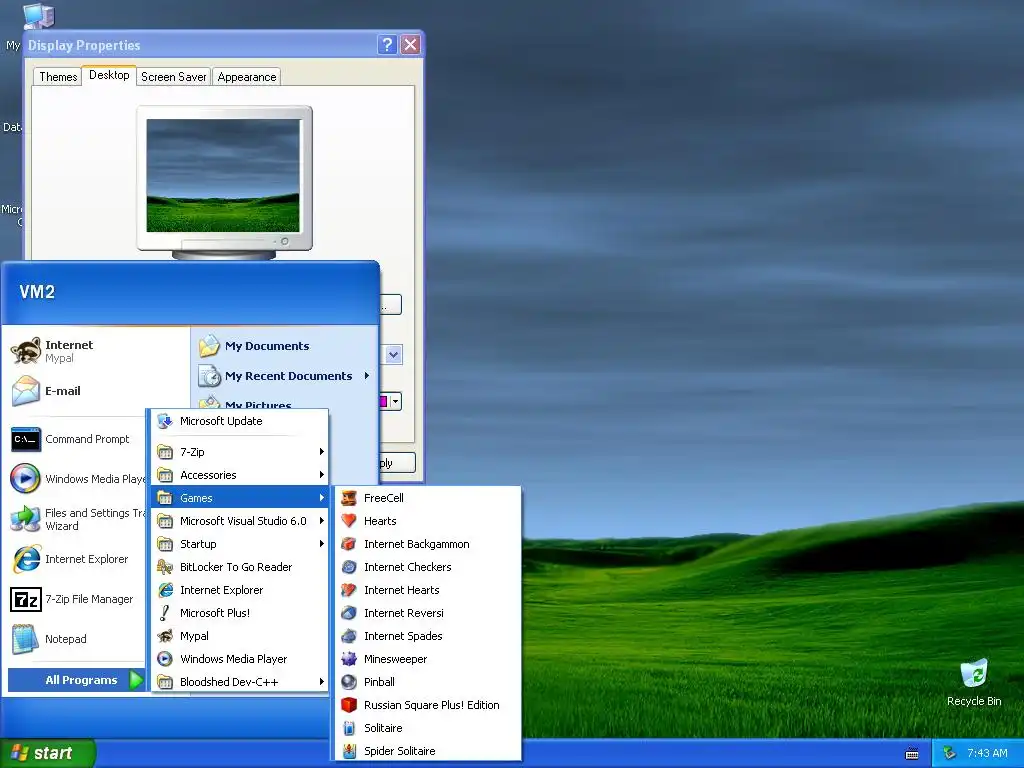Open Files and Settings Transfer Wizard
The height and width of the screenshot is (768, 1024).
click(77, 519)
